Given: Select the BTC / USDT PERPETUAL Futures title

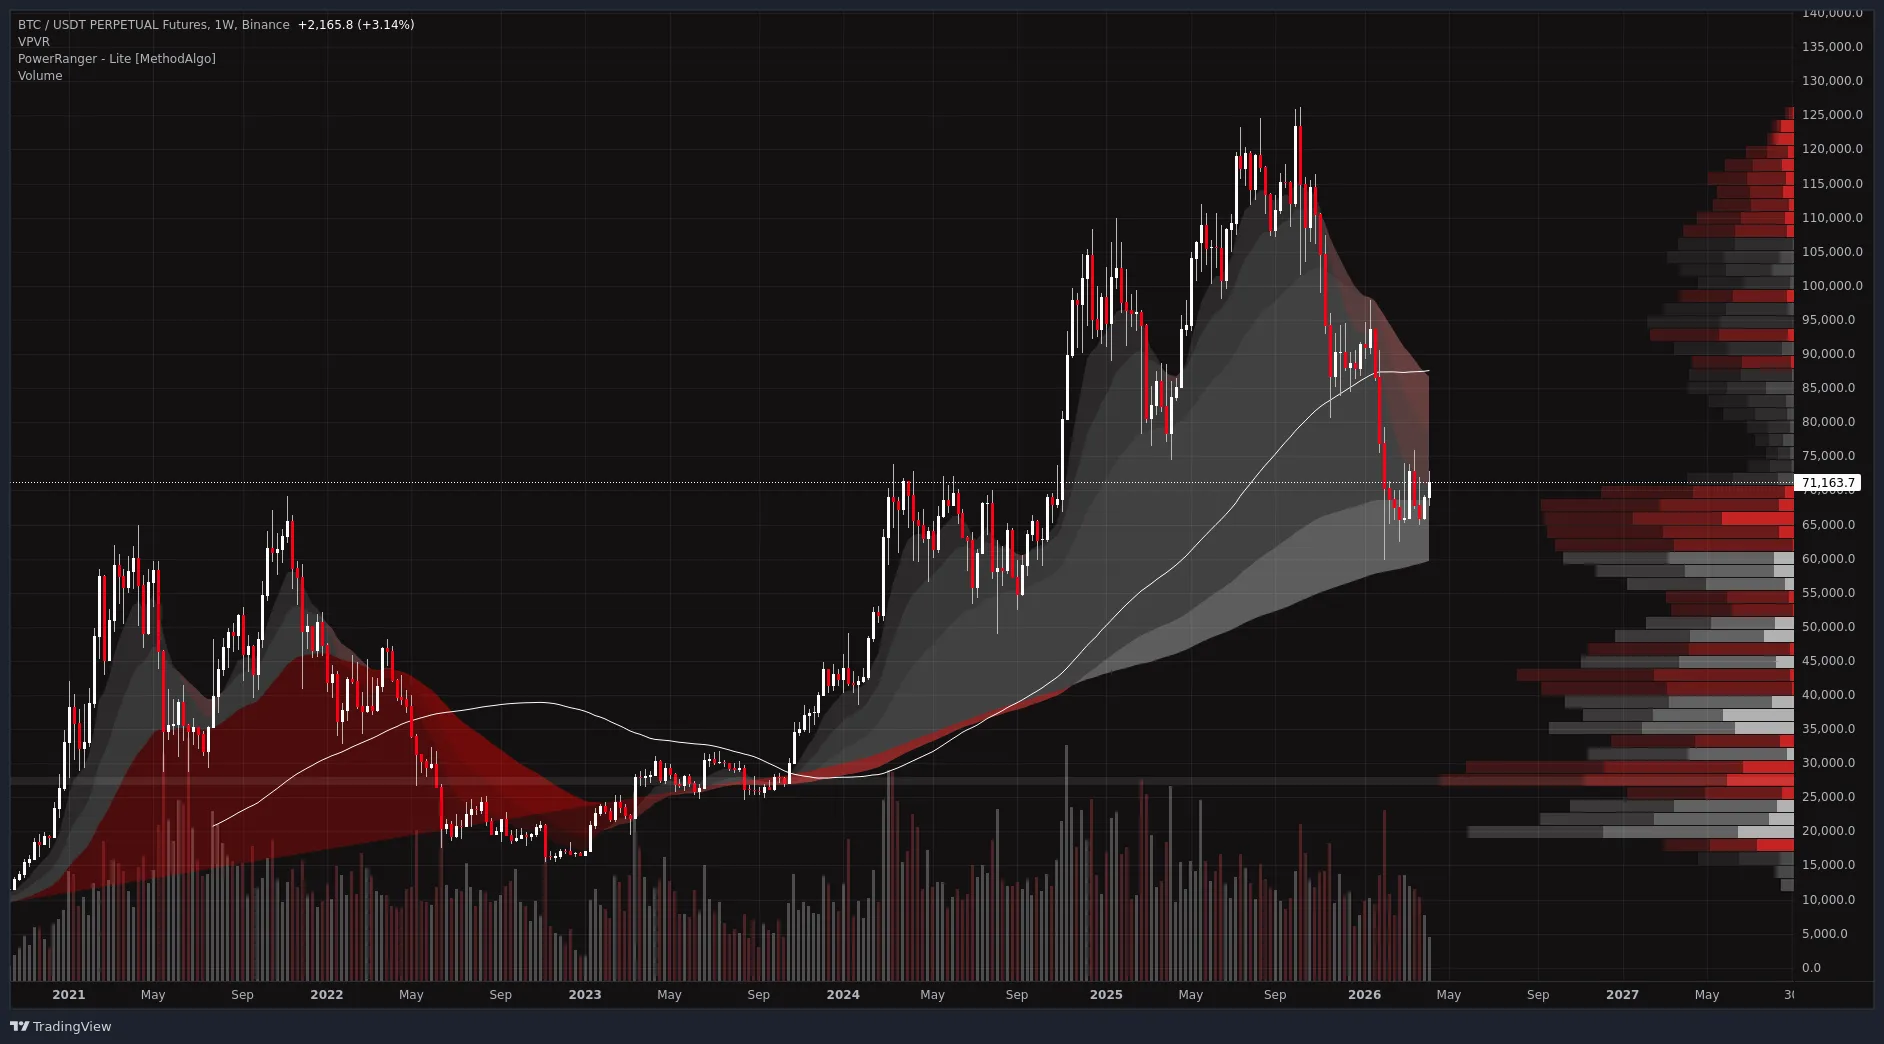Looking at the screenshot, I should (153, 25).
